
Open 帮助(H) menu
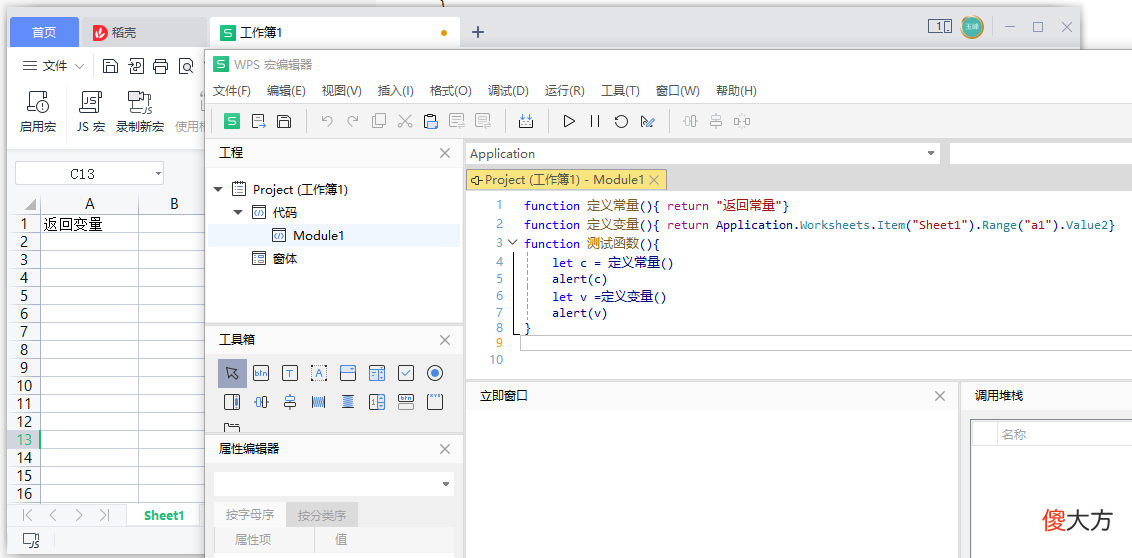[736, 91]
